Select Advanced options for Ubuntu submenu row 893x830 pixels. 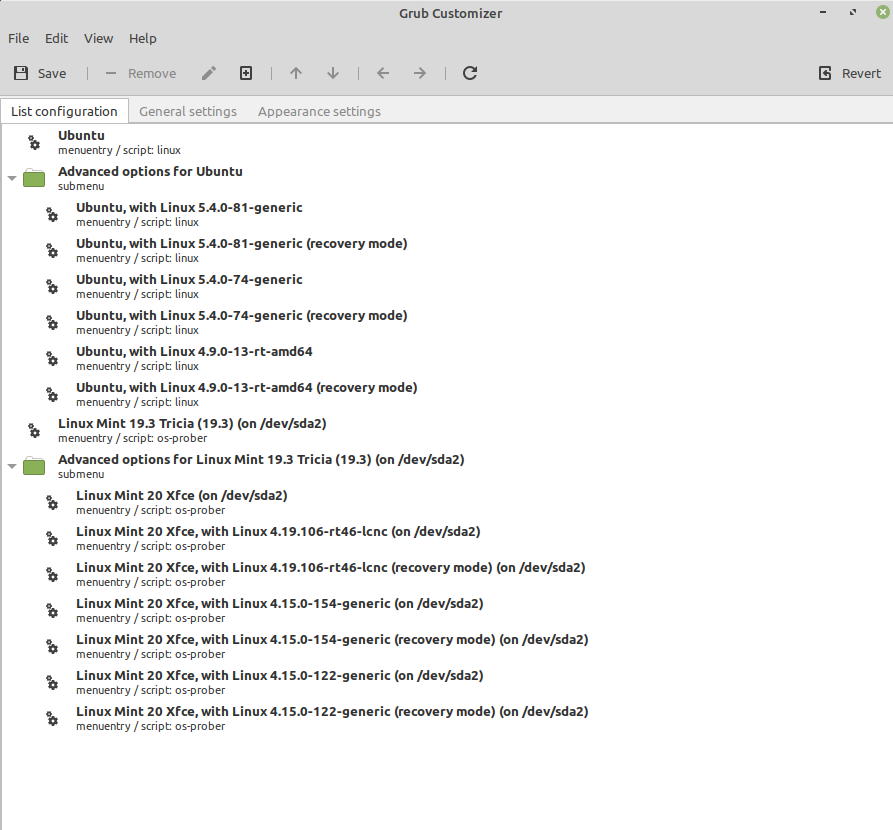pos(446,178)
